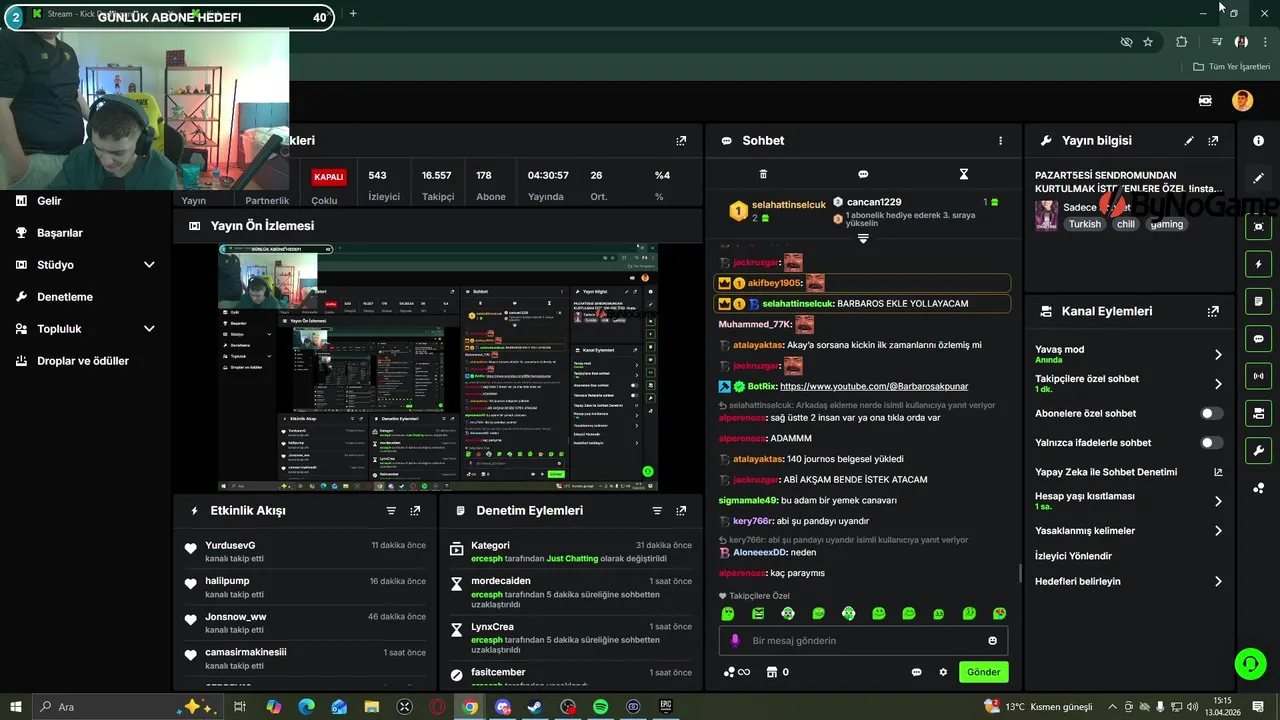Expand Hedefleri belirleyin option
Viewport: 1280px width, 720px height.
point(1218,581)
